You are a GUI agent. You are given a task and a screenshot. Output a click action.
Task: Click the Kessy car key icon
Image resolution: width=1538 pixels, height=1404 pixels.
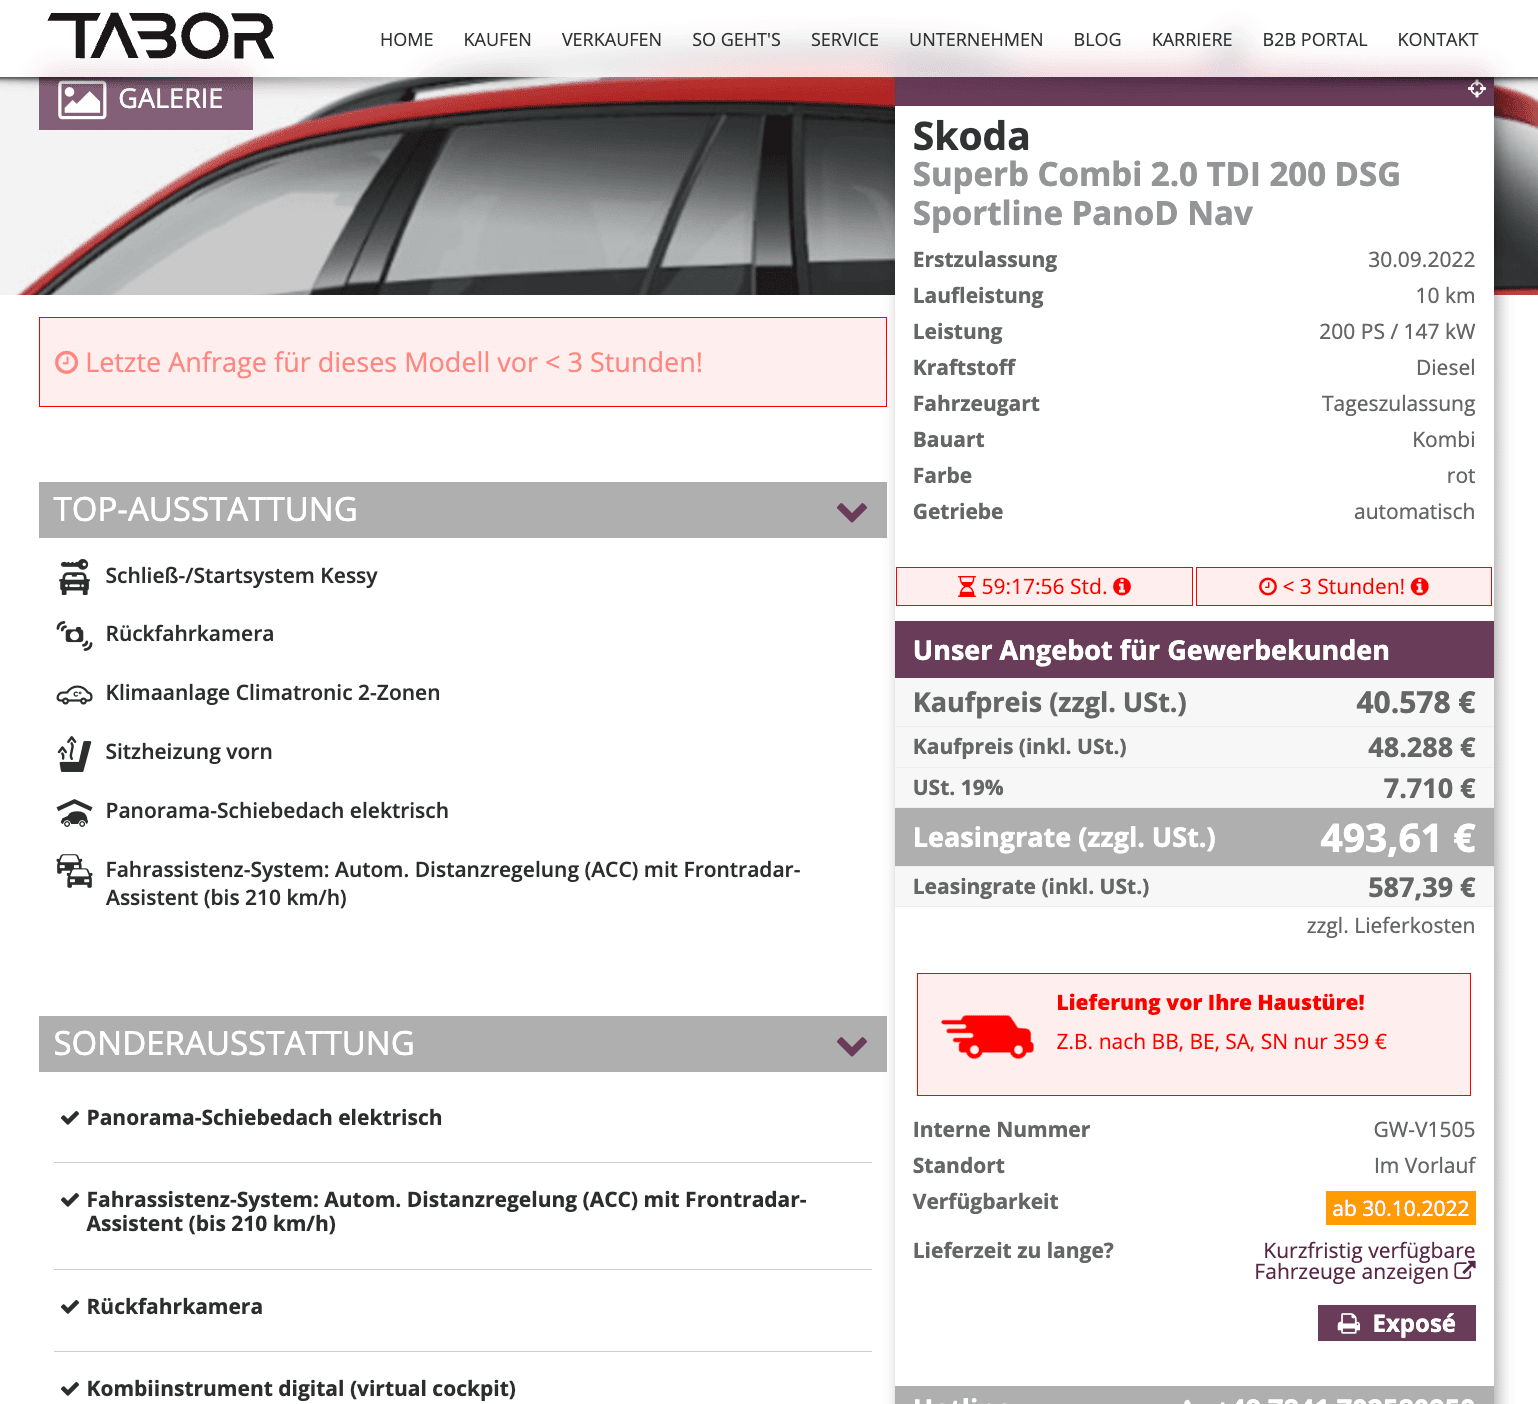tap(74, 577)
